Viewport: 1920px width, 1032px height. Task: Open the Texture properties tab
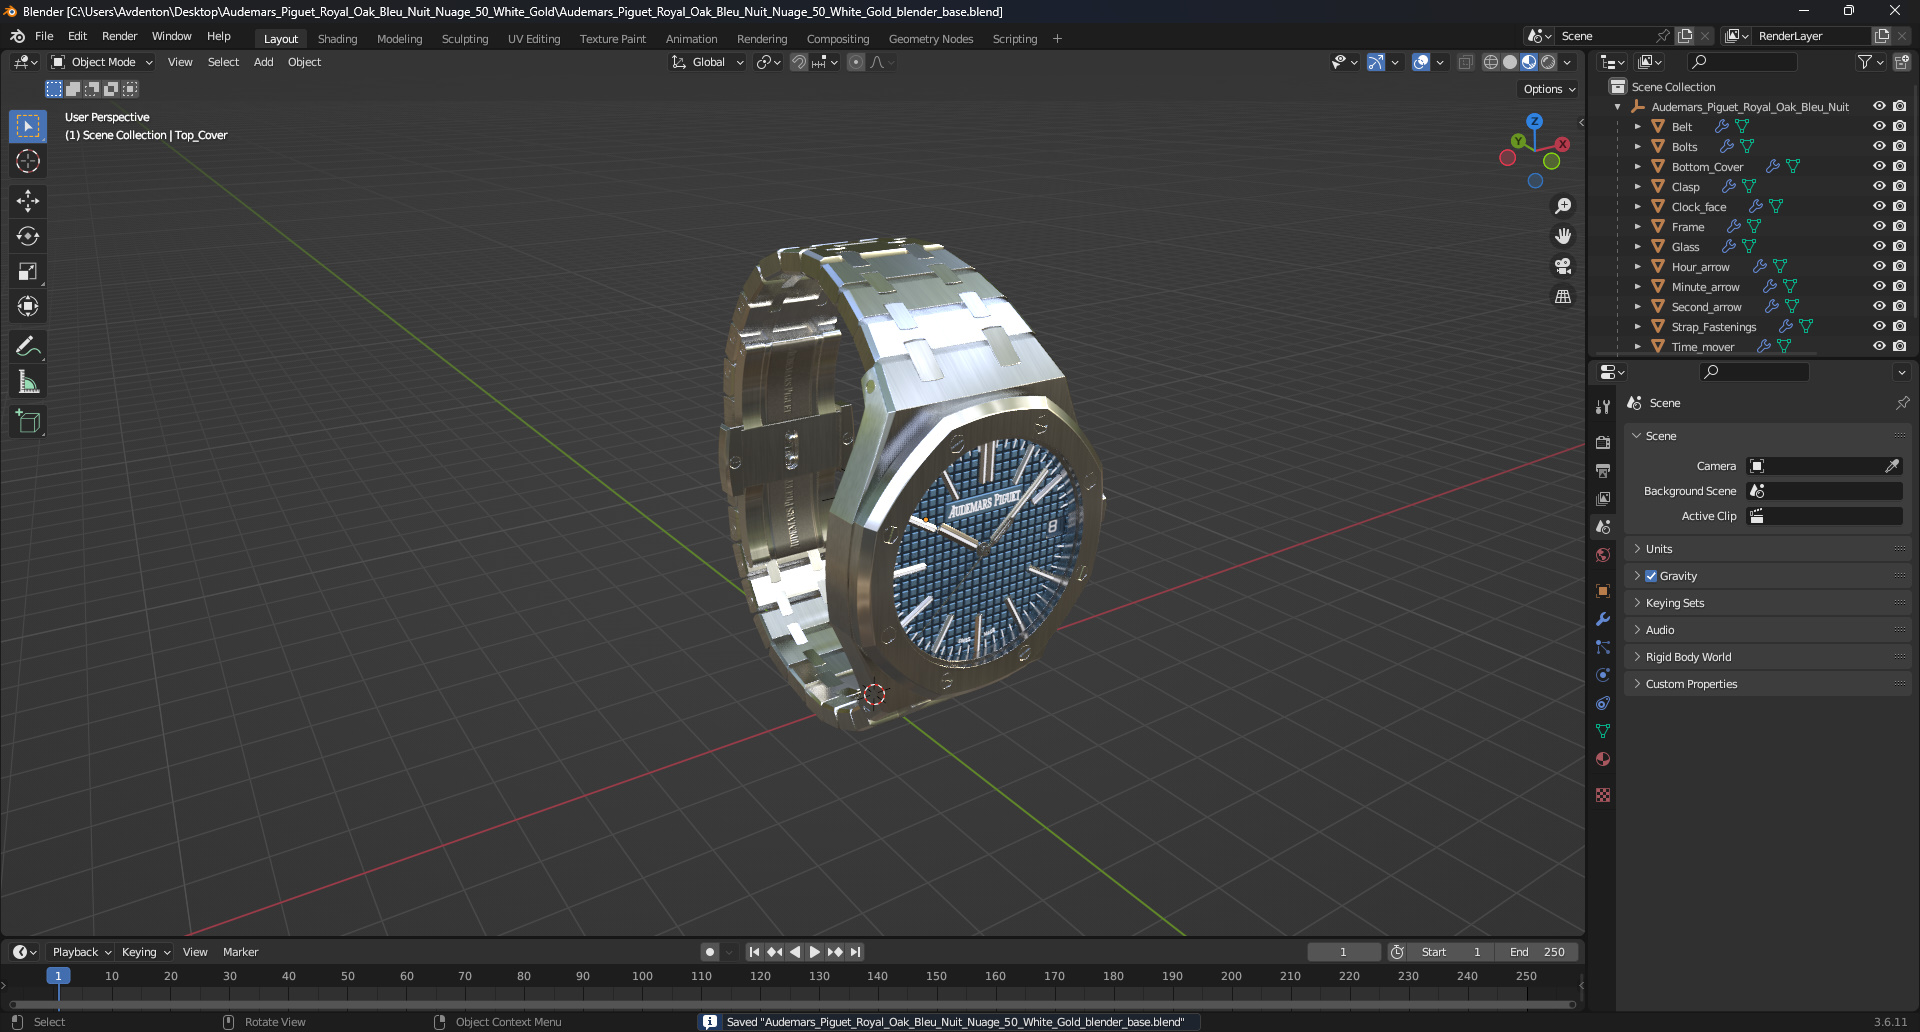(x=1603, y=795)
